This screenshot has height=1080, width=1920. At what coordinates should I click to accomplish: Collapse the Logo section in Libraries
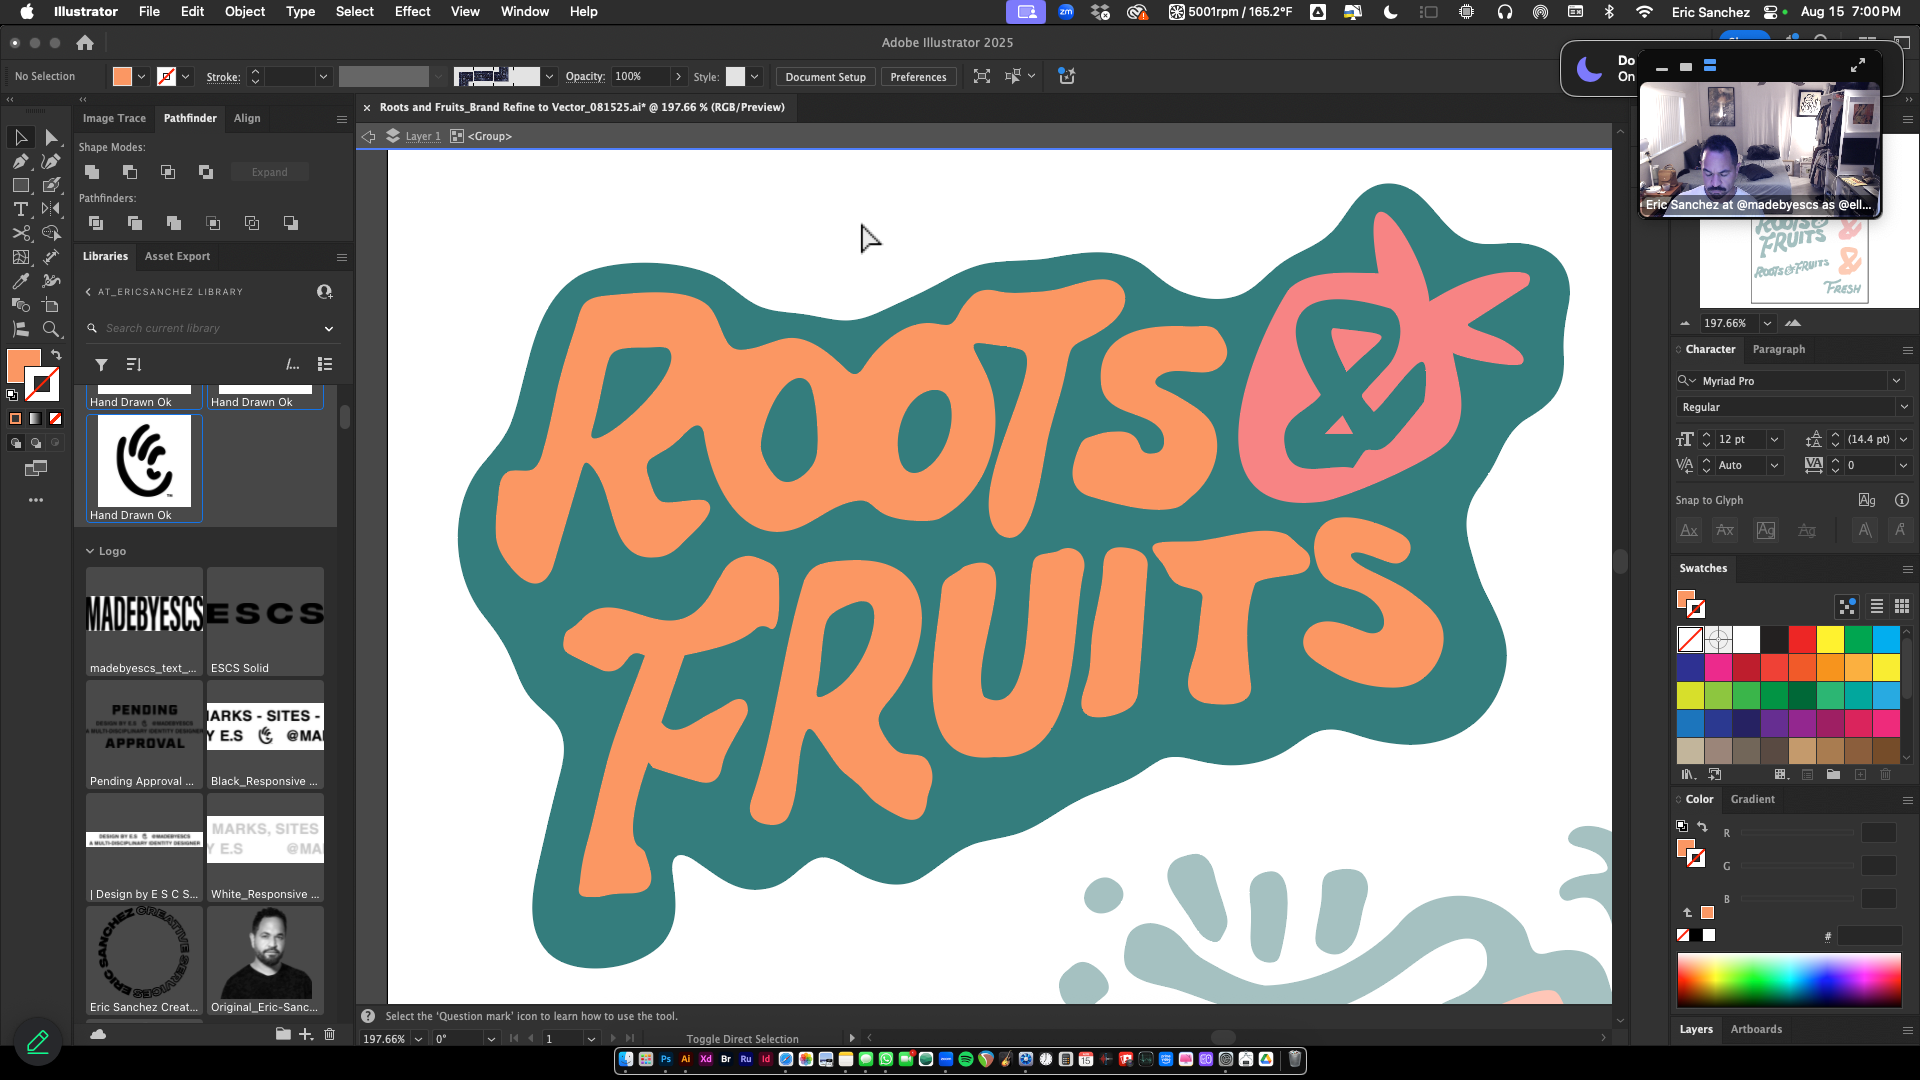pyautogui.click(x=91, y=551)
